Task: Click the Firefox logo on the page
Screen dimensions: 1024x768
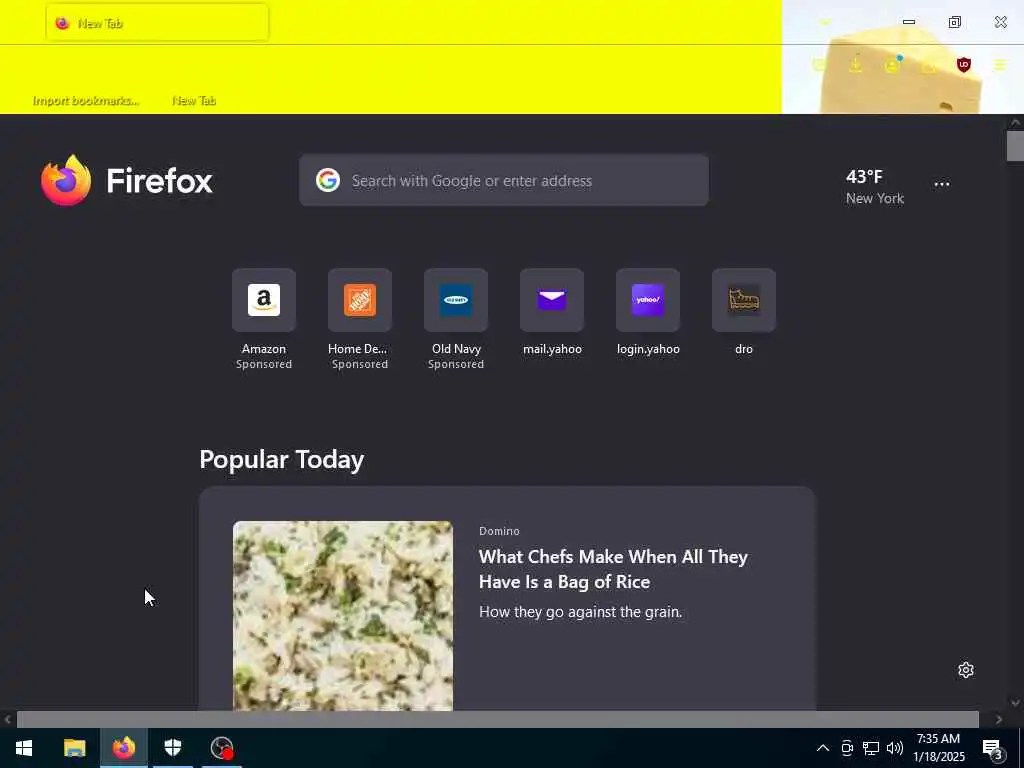Action: tap(127, 180)
